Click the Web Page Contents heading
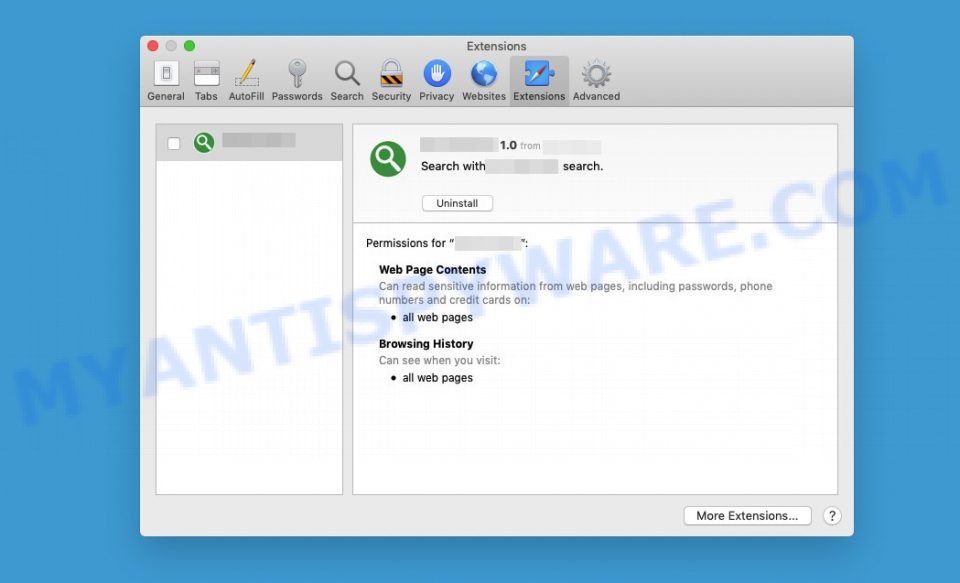Image resolution: width=960 pixels, height=583 pixels. click(432, 269)
